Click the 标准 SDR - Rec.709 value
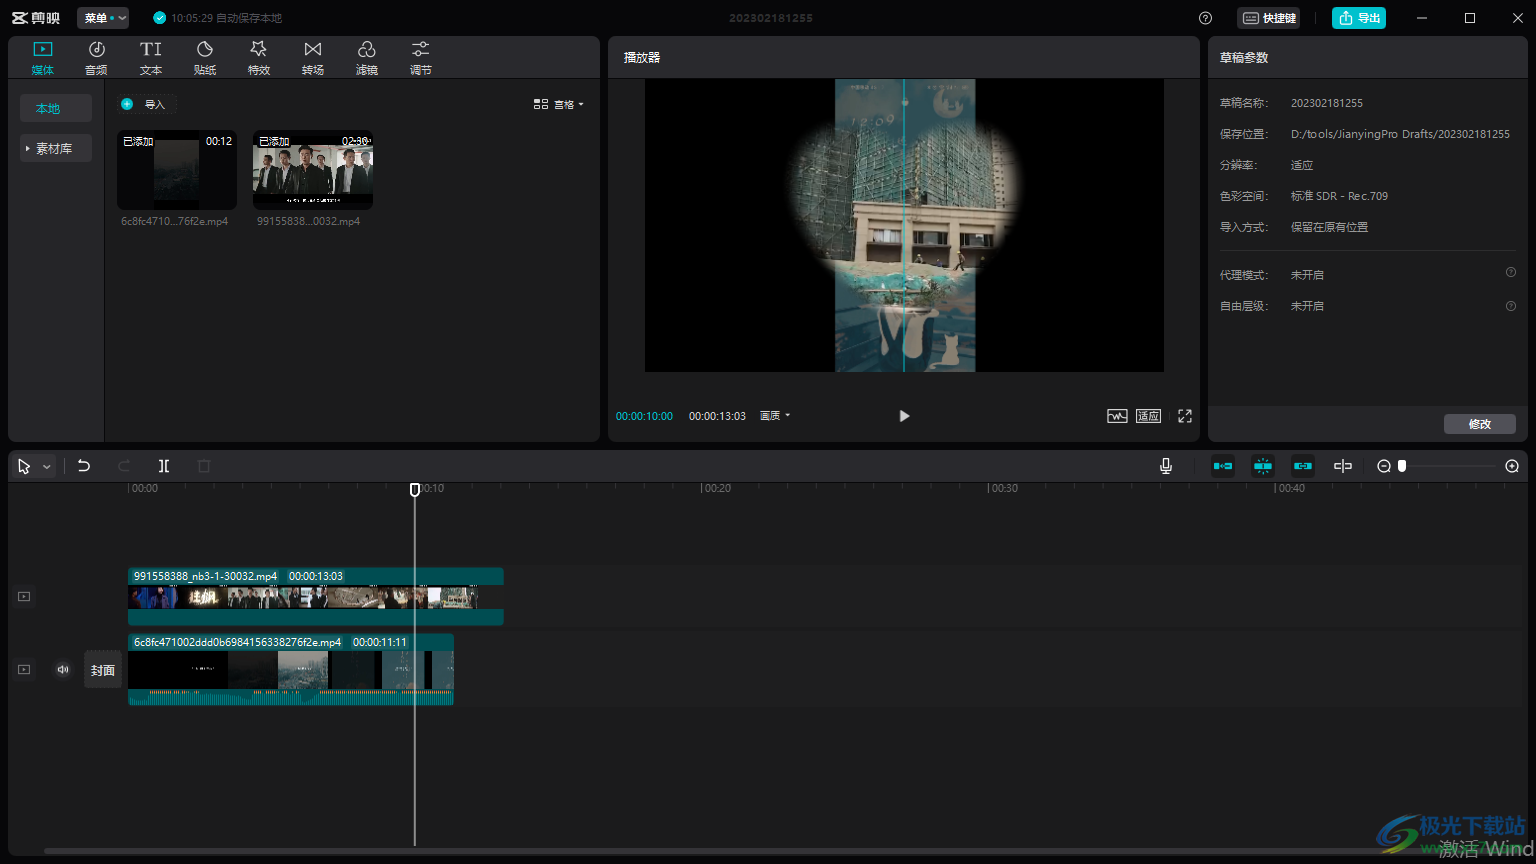The height and width of the screenshot is (864, 1536). coord(1339,196)
